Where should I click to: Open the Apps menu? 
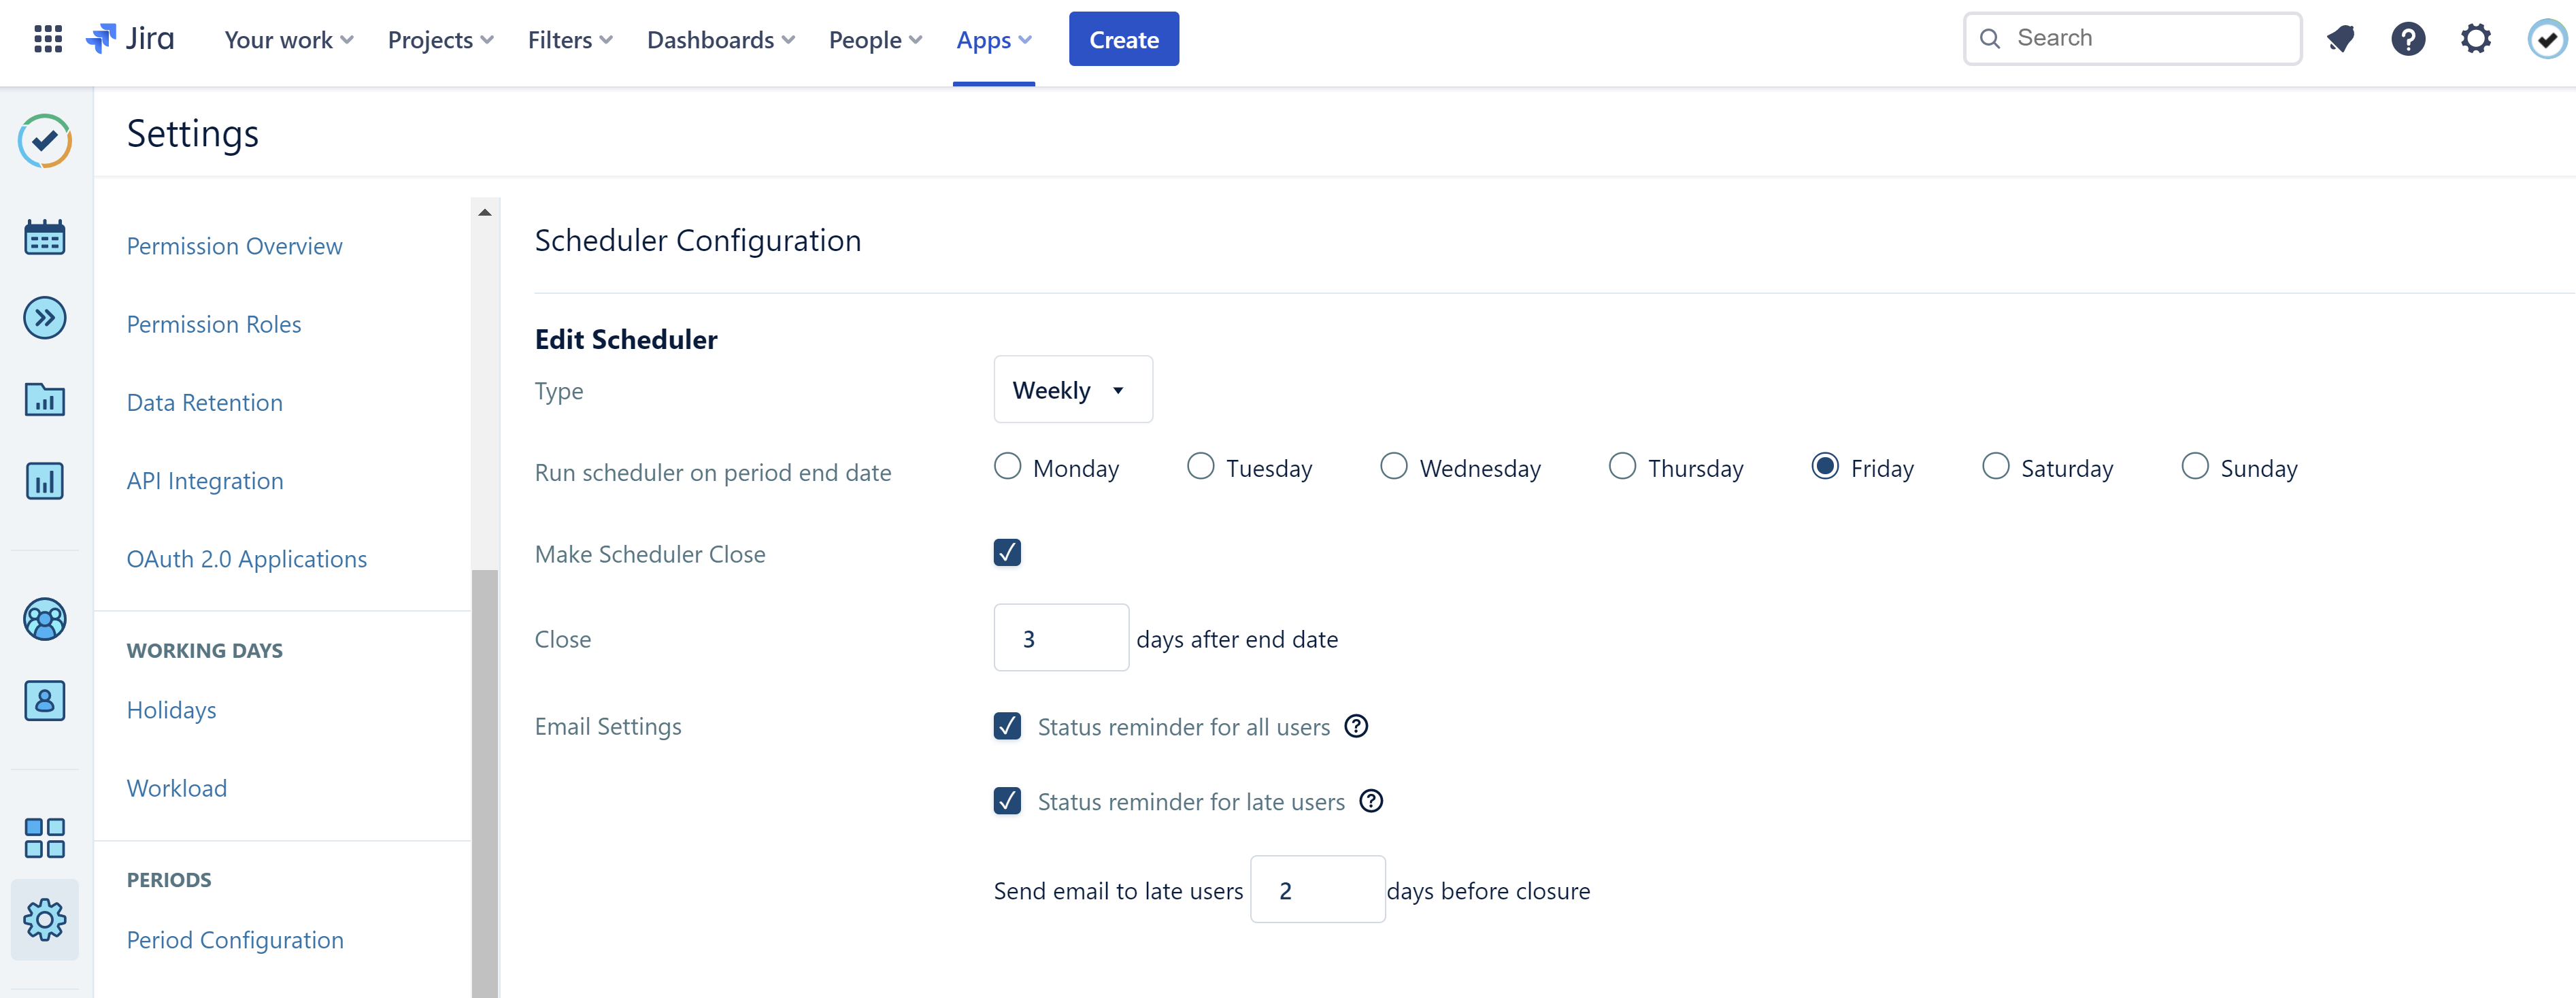point(992,39)
